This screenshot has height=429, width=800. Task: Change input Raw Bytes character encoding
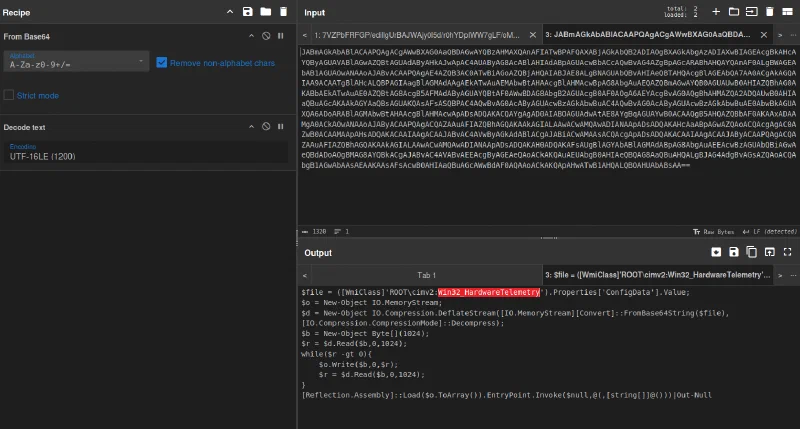[x=713, y=232]
